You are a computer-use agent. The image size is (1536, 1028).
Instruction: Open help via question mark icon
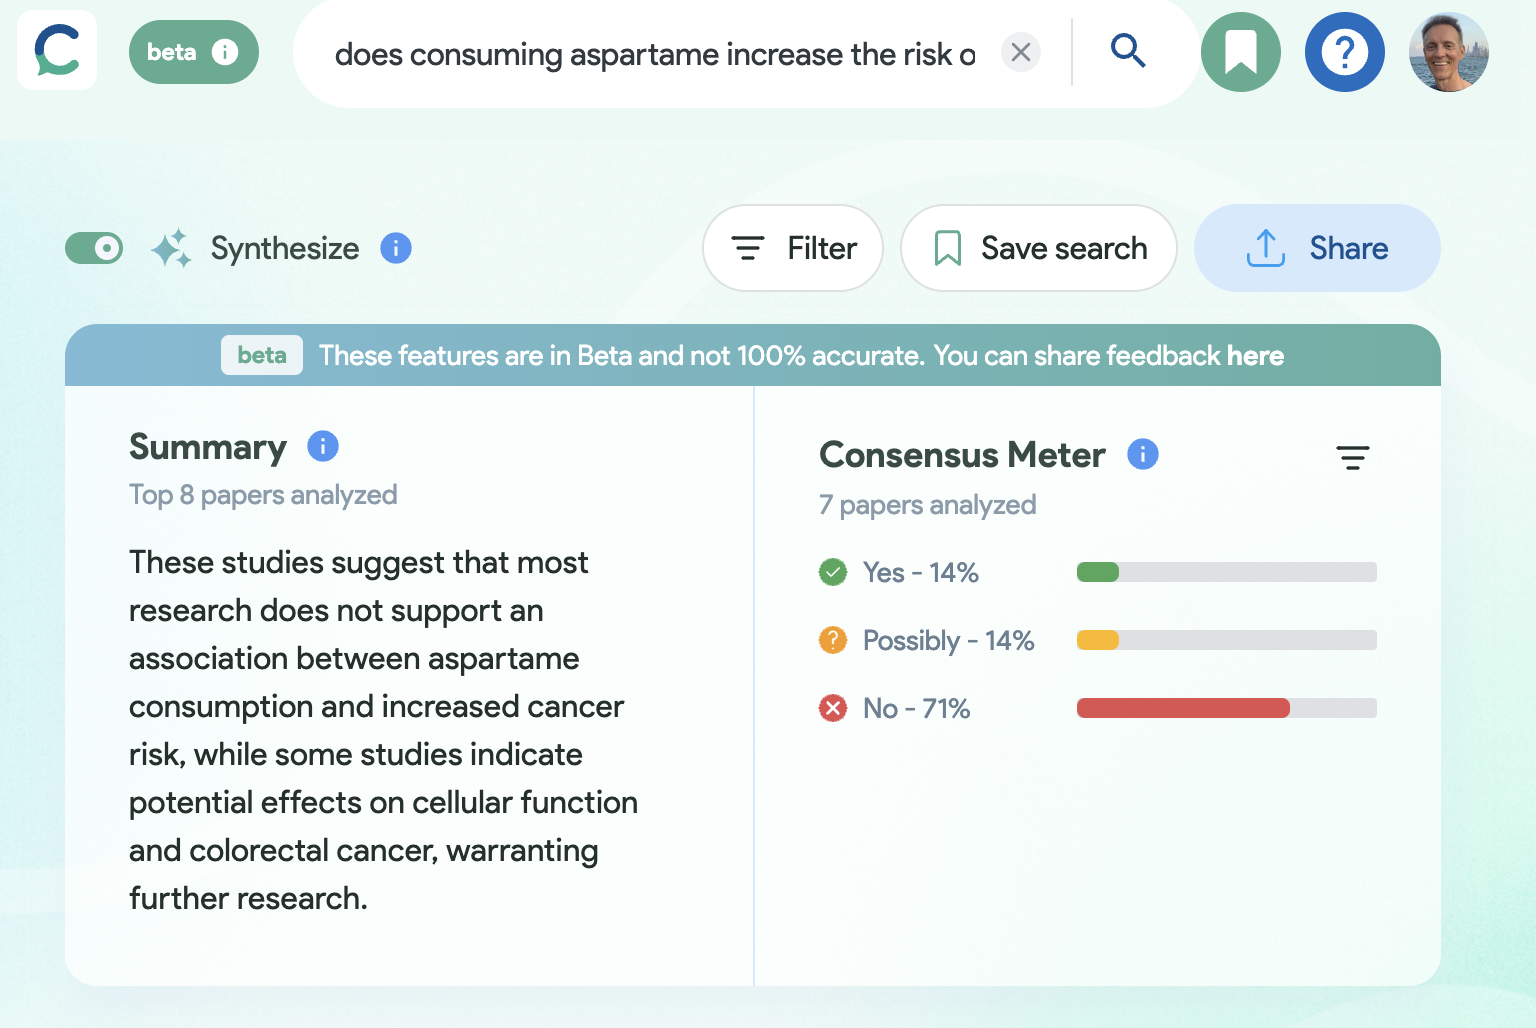pyautogui.click(x=1345, y=52)
